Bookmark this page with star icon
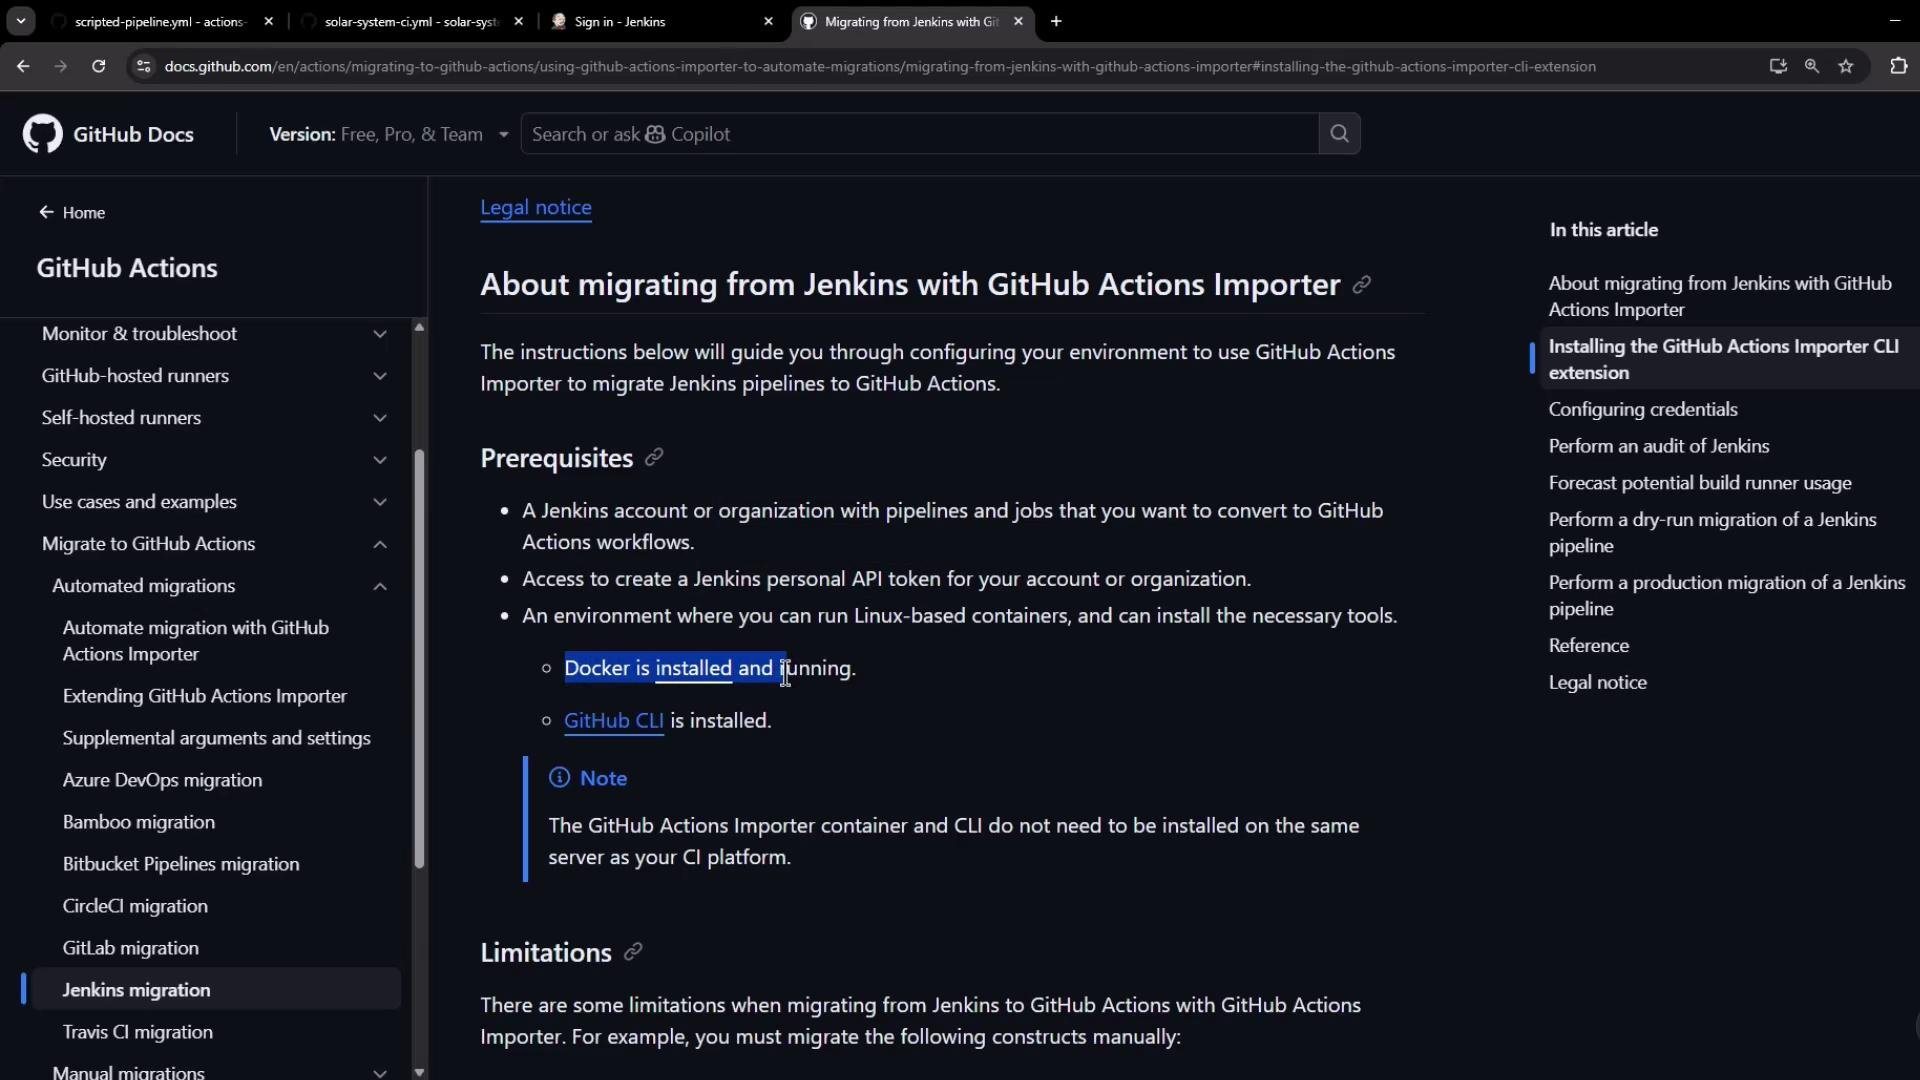The image size is (1920, 1080). point(1846,66)
